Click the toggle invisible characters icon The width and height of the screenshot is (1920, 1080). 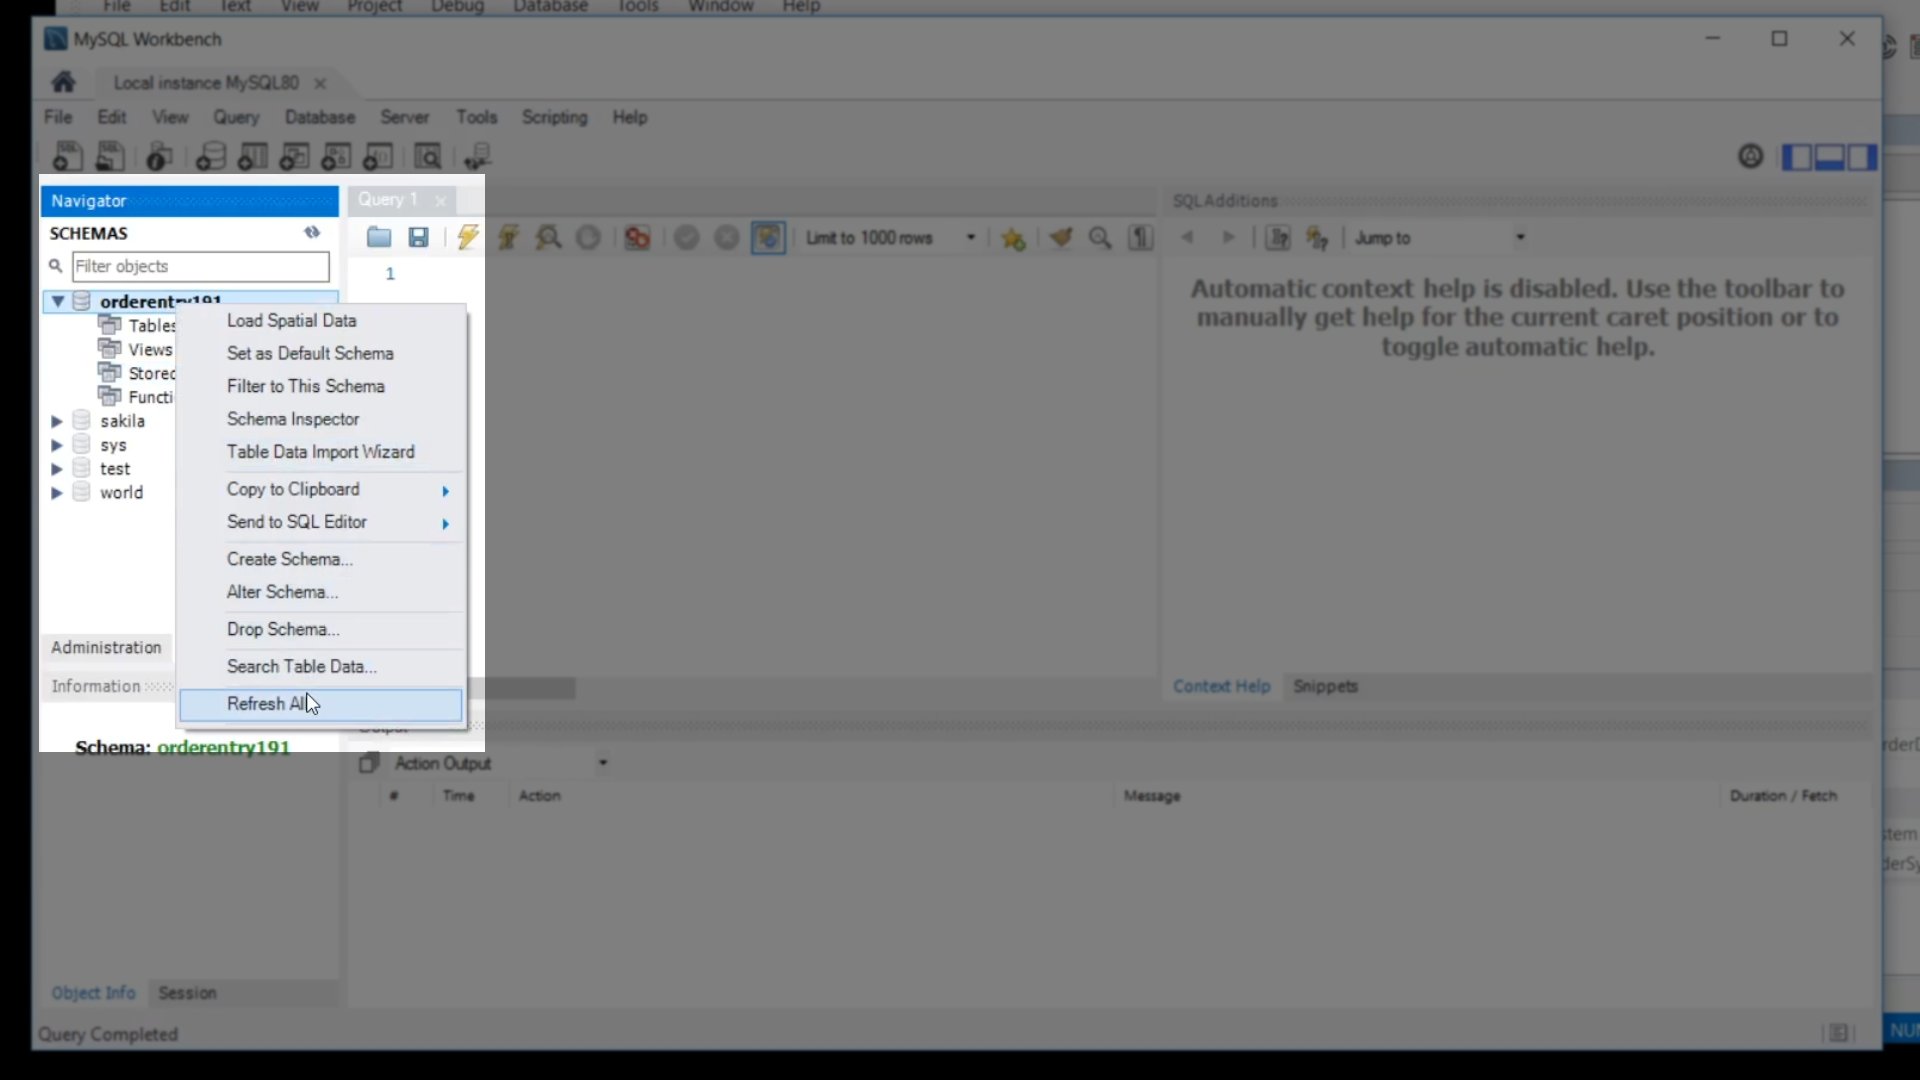(1141, 238)
